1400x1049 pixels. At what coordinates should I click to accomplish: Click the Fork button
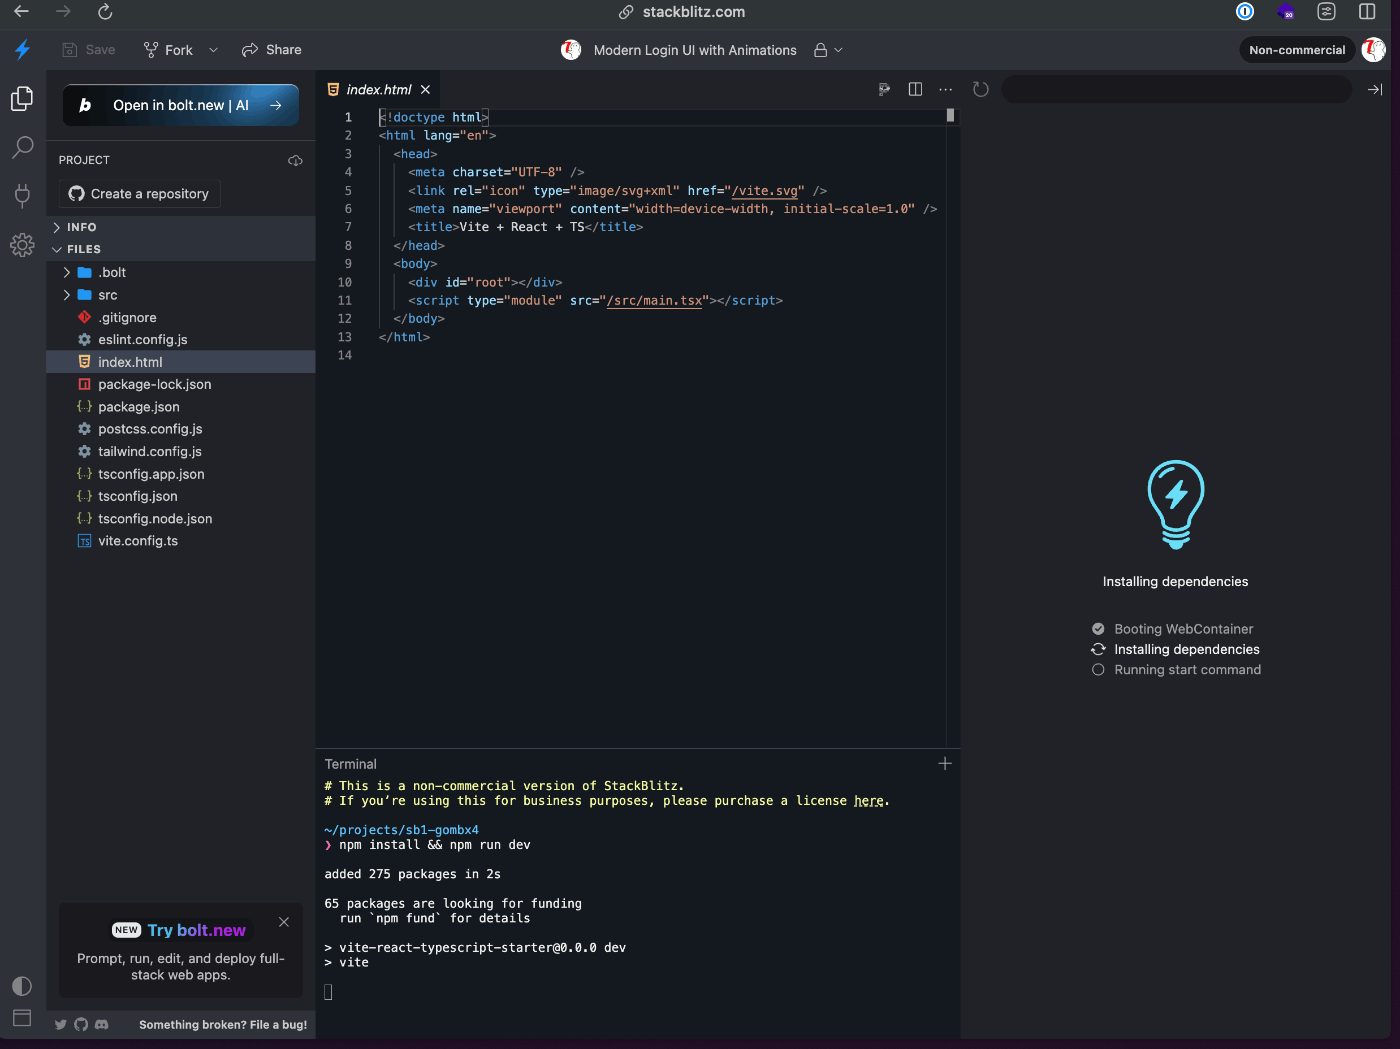[x=168, y=50]
